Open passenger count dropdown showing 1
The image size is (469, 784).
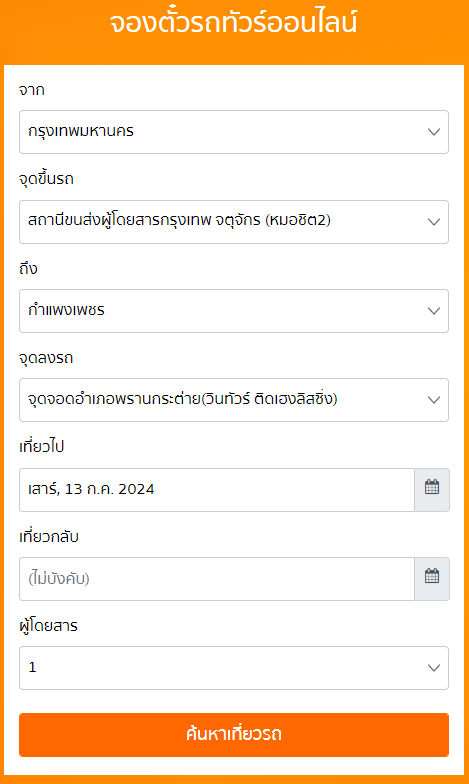pyautogui.click(x=234, y=668)
